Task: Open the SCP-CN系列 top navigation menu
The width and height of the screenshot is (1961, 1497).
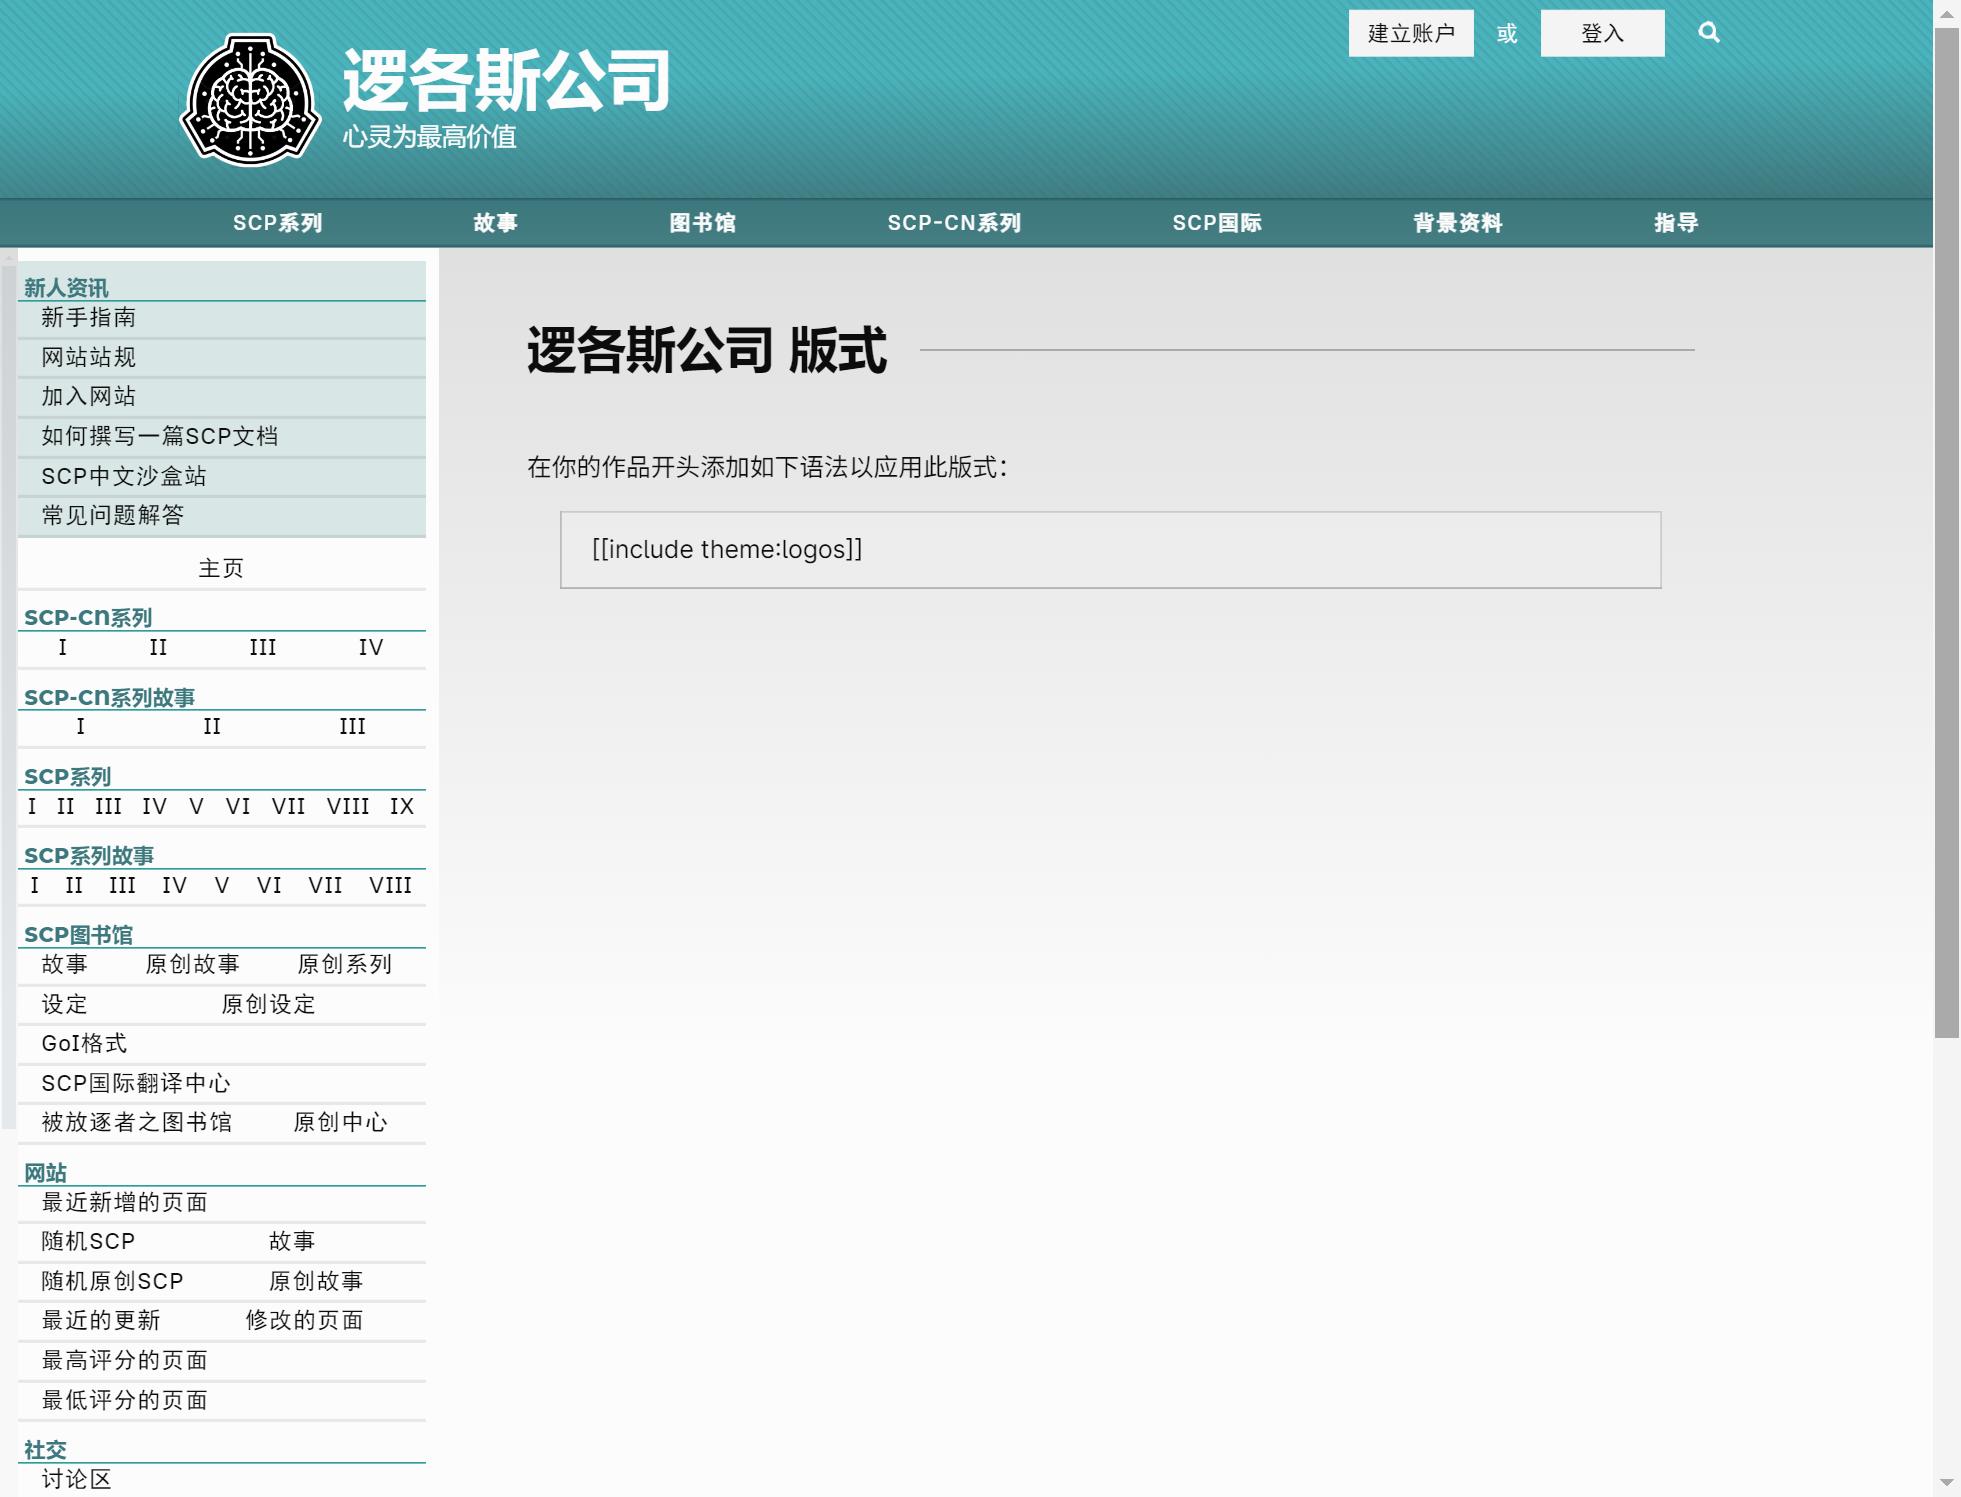Action: point(954,223)
